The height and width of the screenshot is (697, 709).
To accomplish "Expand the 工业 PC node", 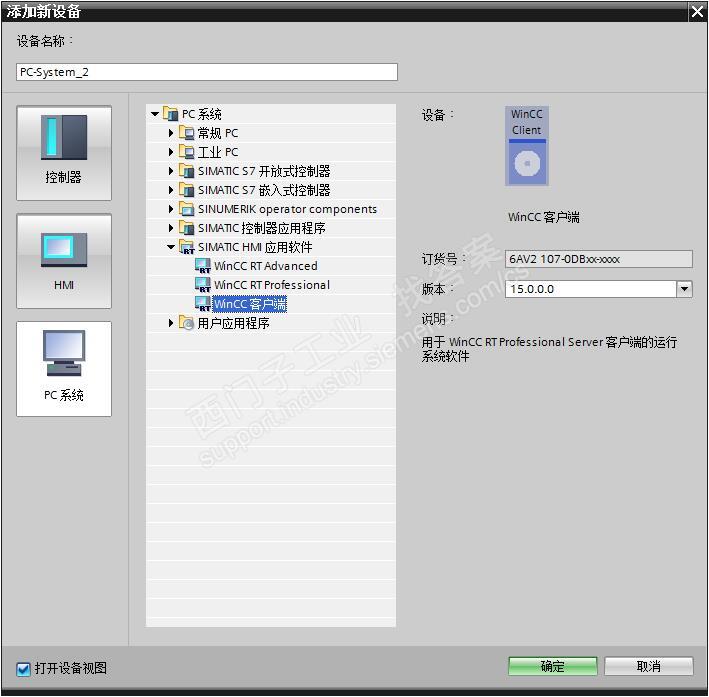I will point(171,152).
